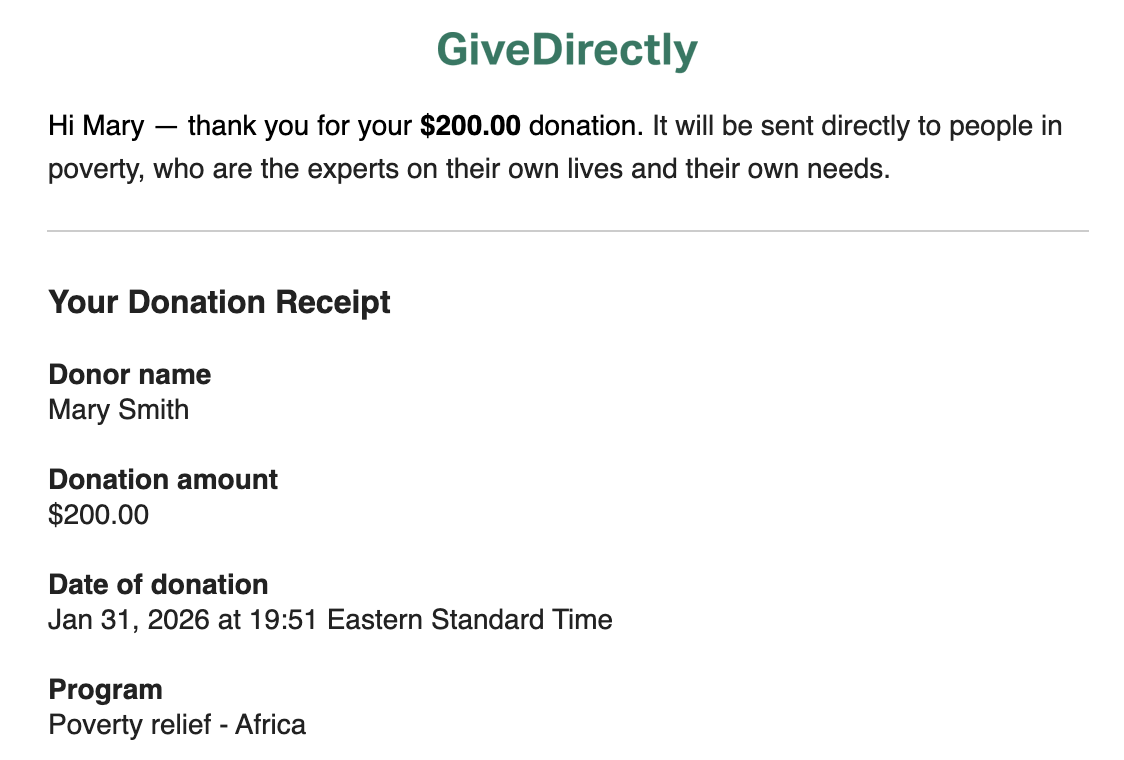Click the "Donor name" label
The height and width of the screenshot is (760, 1124).
pyautogui.click(x=129, y=375)
